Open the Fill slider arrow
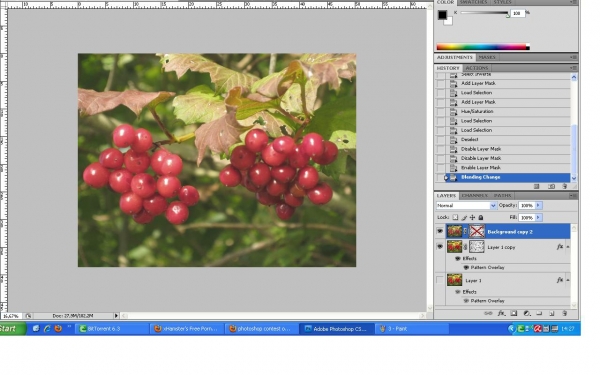This screenshot has height=375, width=600. (538, 217)
